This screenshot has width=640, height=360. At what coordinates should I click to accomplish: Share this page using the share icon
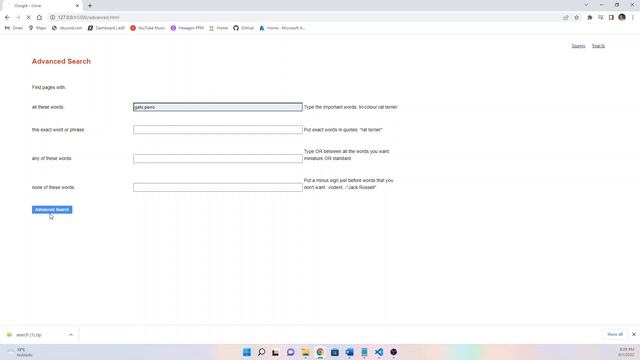(x=566, y=18)
